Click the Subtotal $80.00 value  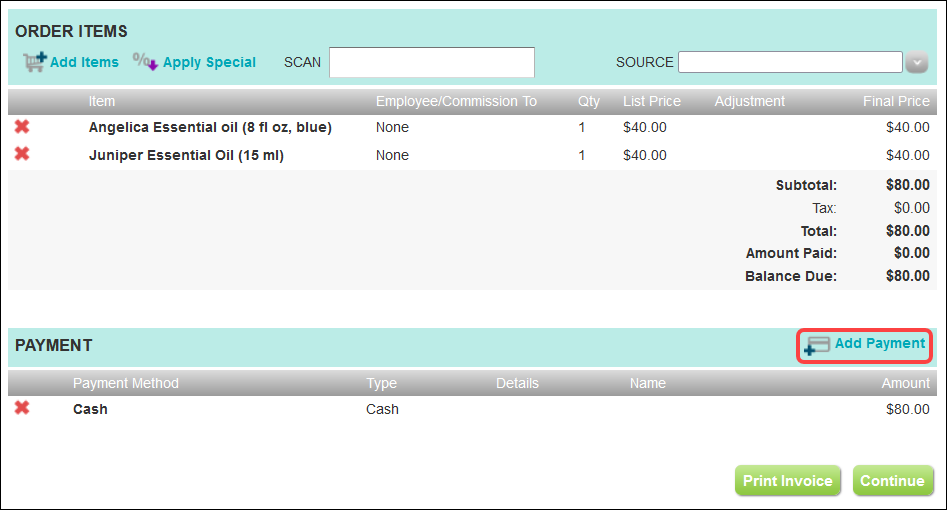click(x=908, y=185)
